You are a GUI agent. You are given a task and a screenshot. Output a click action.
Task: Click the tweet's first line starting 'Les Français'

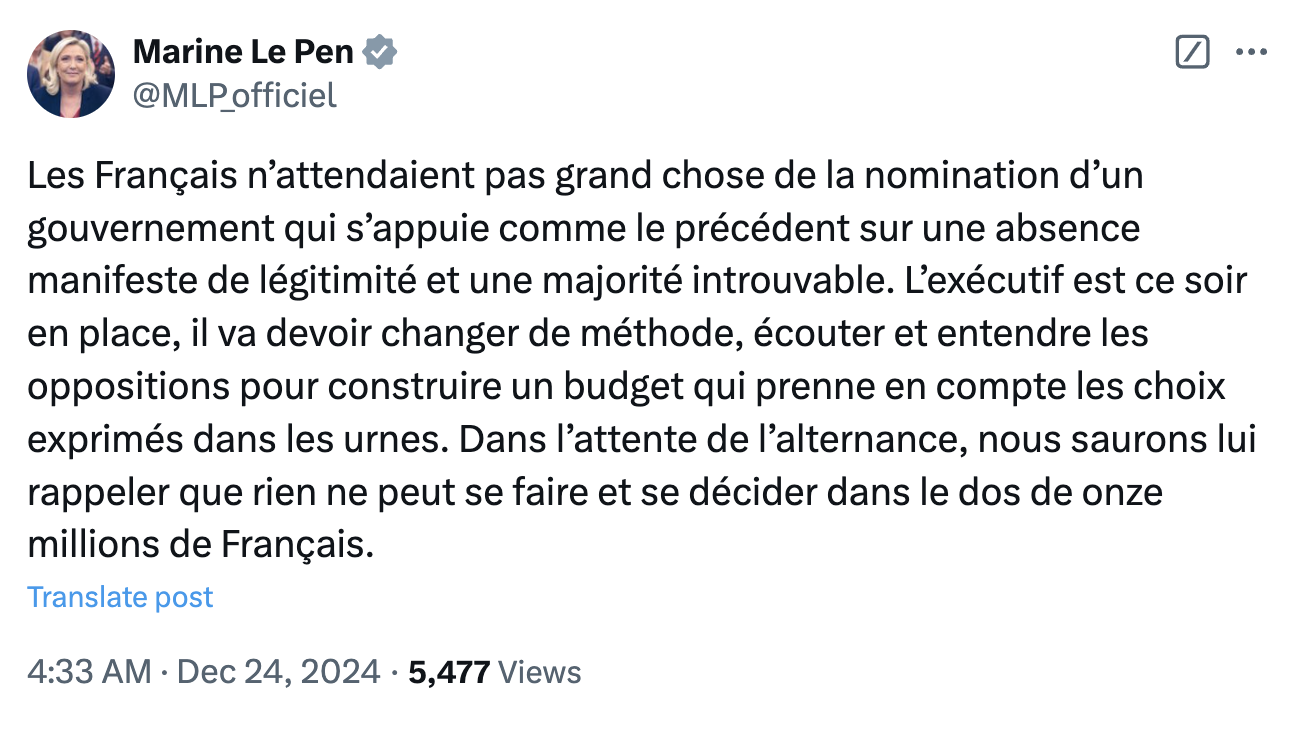585,176
